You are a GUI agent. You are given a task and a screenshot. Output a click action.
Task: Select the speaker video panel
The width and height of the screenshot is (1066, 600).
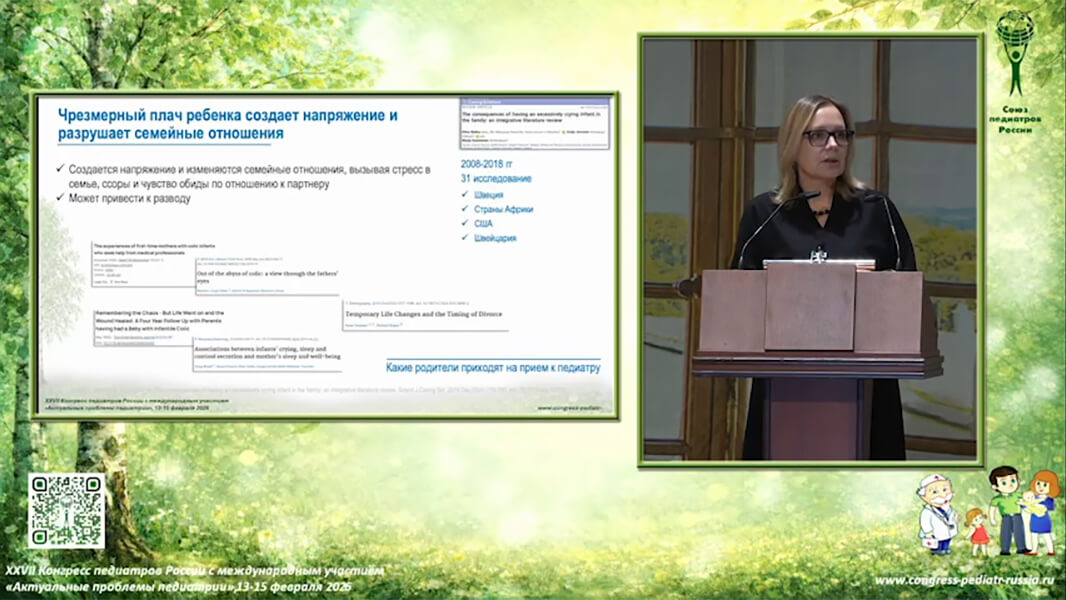click(810, 250)
